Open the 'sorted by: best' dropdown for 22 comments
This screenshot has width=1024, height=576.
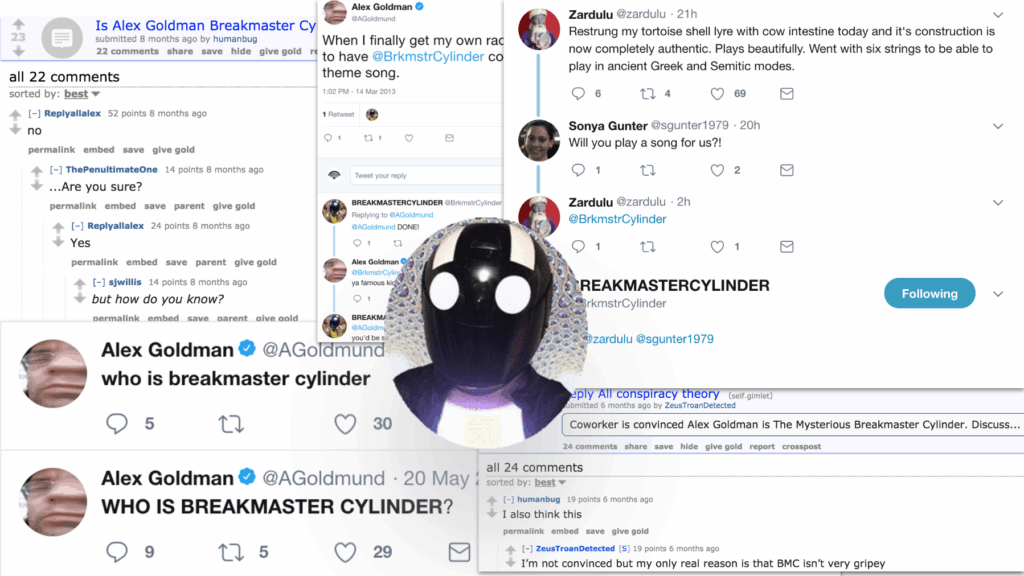pos(82,94)
